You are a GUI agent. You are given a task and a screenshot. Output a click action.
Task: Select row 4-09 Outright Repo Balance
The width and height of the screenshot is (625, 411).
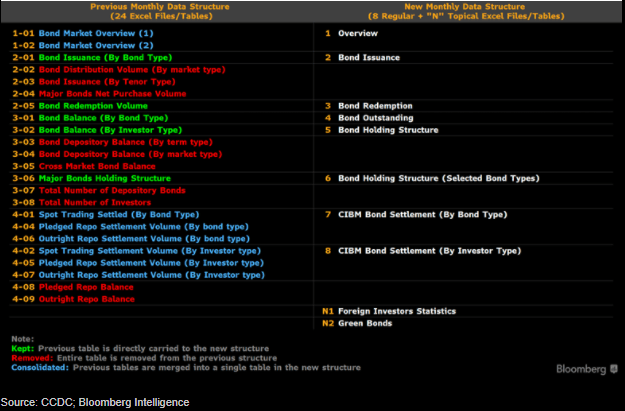(74, 299)
